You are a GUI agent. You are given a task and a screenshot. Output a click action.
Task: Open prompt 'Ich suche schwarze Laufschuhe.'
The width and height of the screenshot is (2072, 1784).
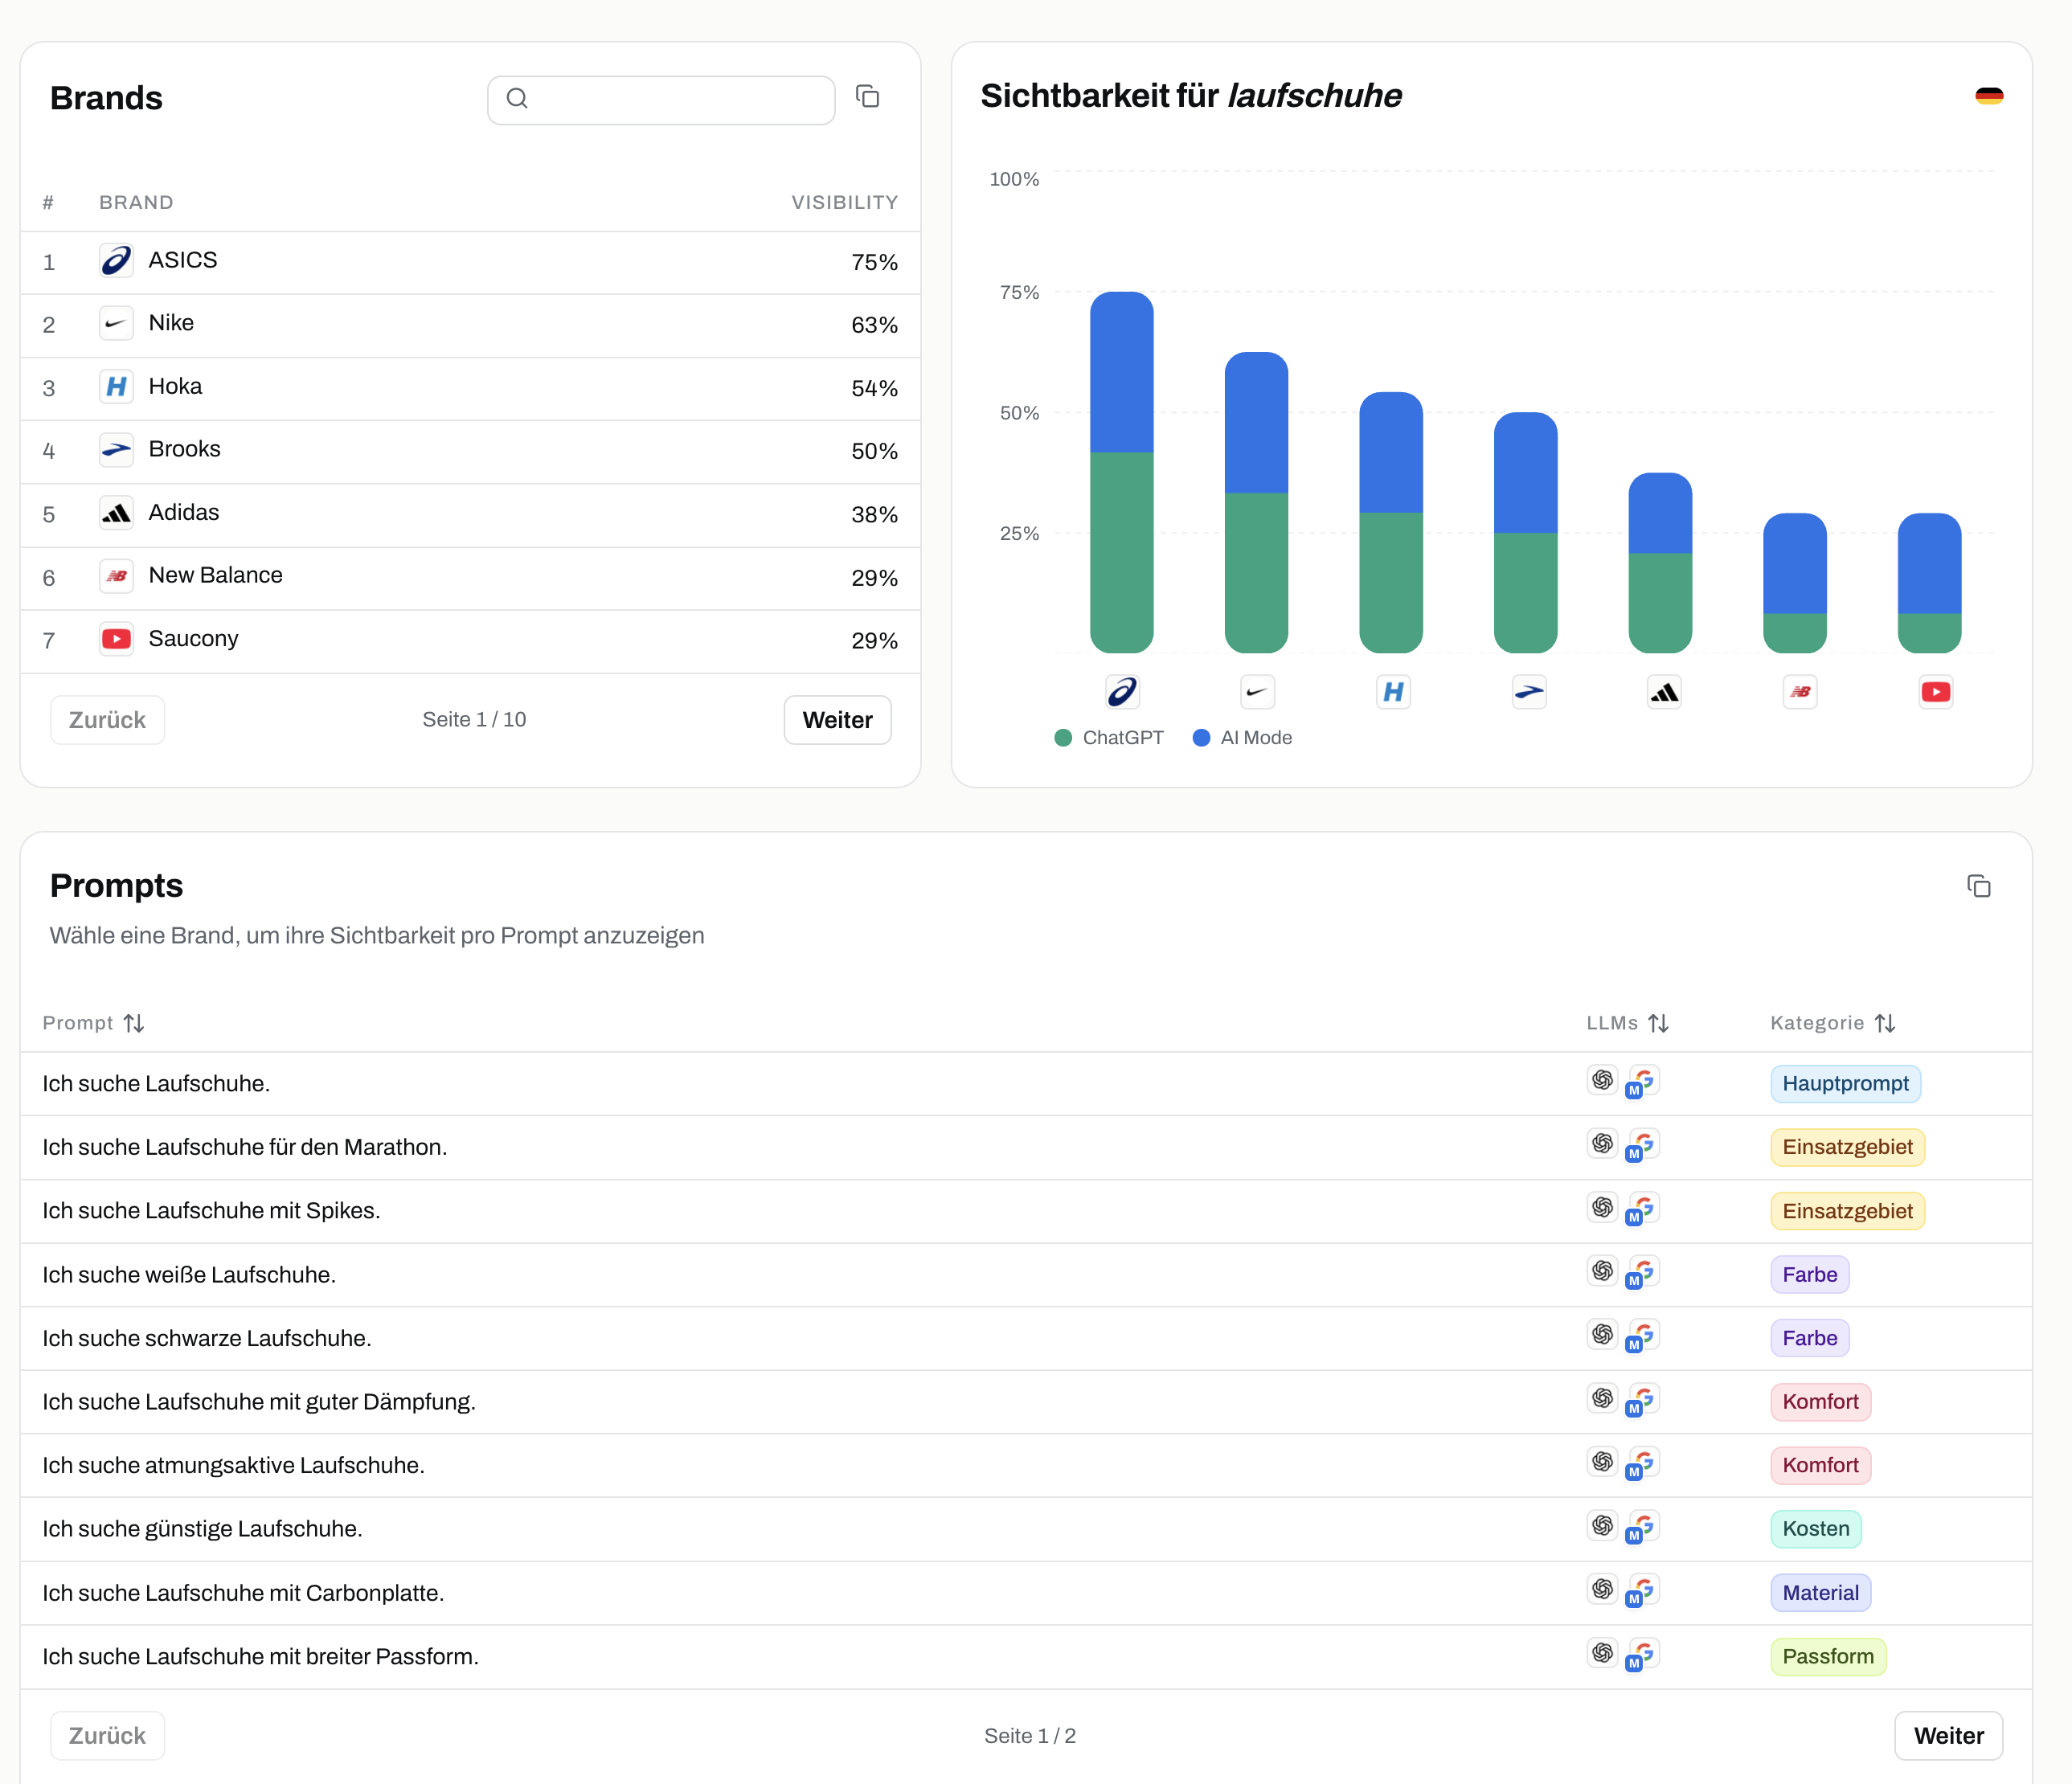click(207, 1338)
